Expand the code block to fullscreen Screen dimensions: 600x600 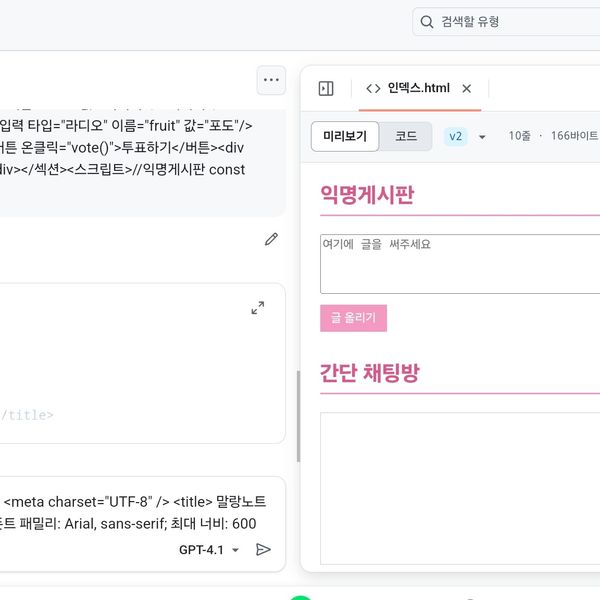pyautogui.click(x=257, y=308)
